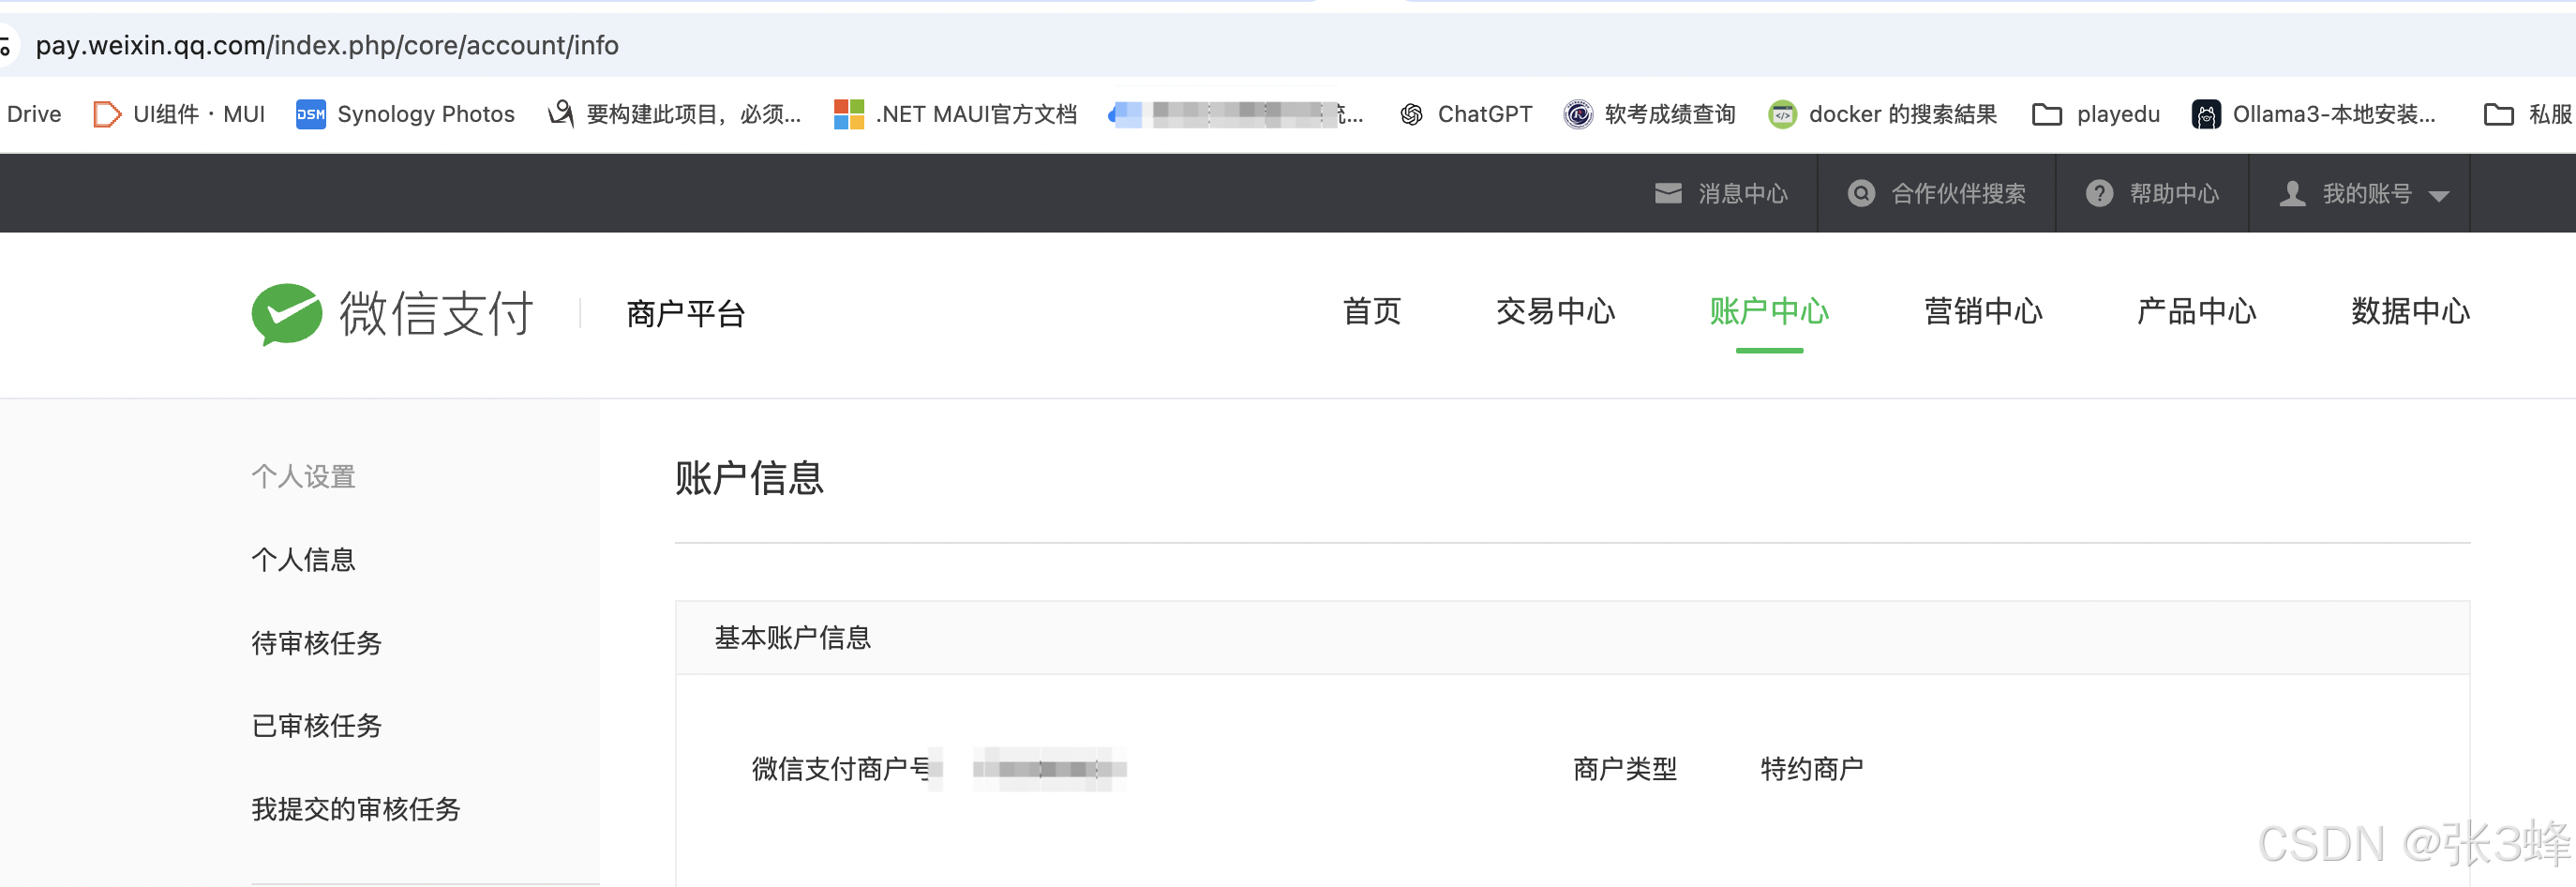Open the Synology Photos bookmark icon
Image resolution: width=2576 pixels, height=887 pixels.
(311, 114)
